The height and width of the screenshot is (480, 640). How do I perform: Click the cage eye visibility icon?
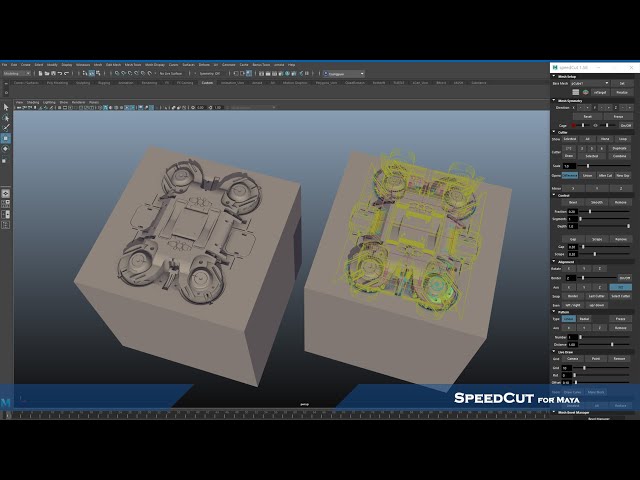click(596, 125)
